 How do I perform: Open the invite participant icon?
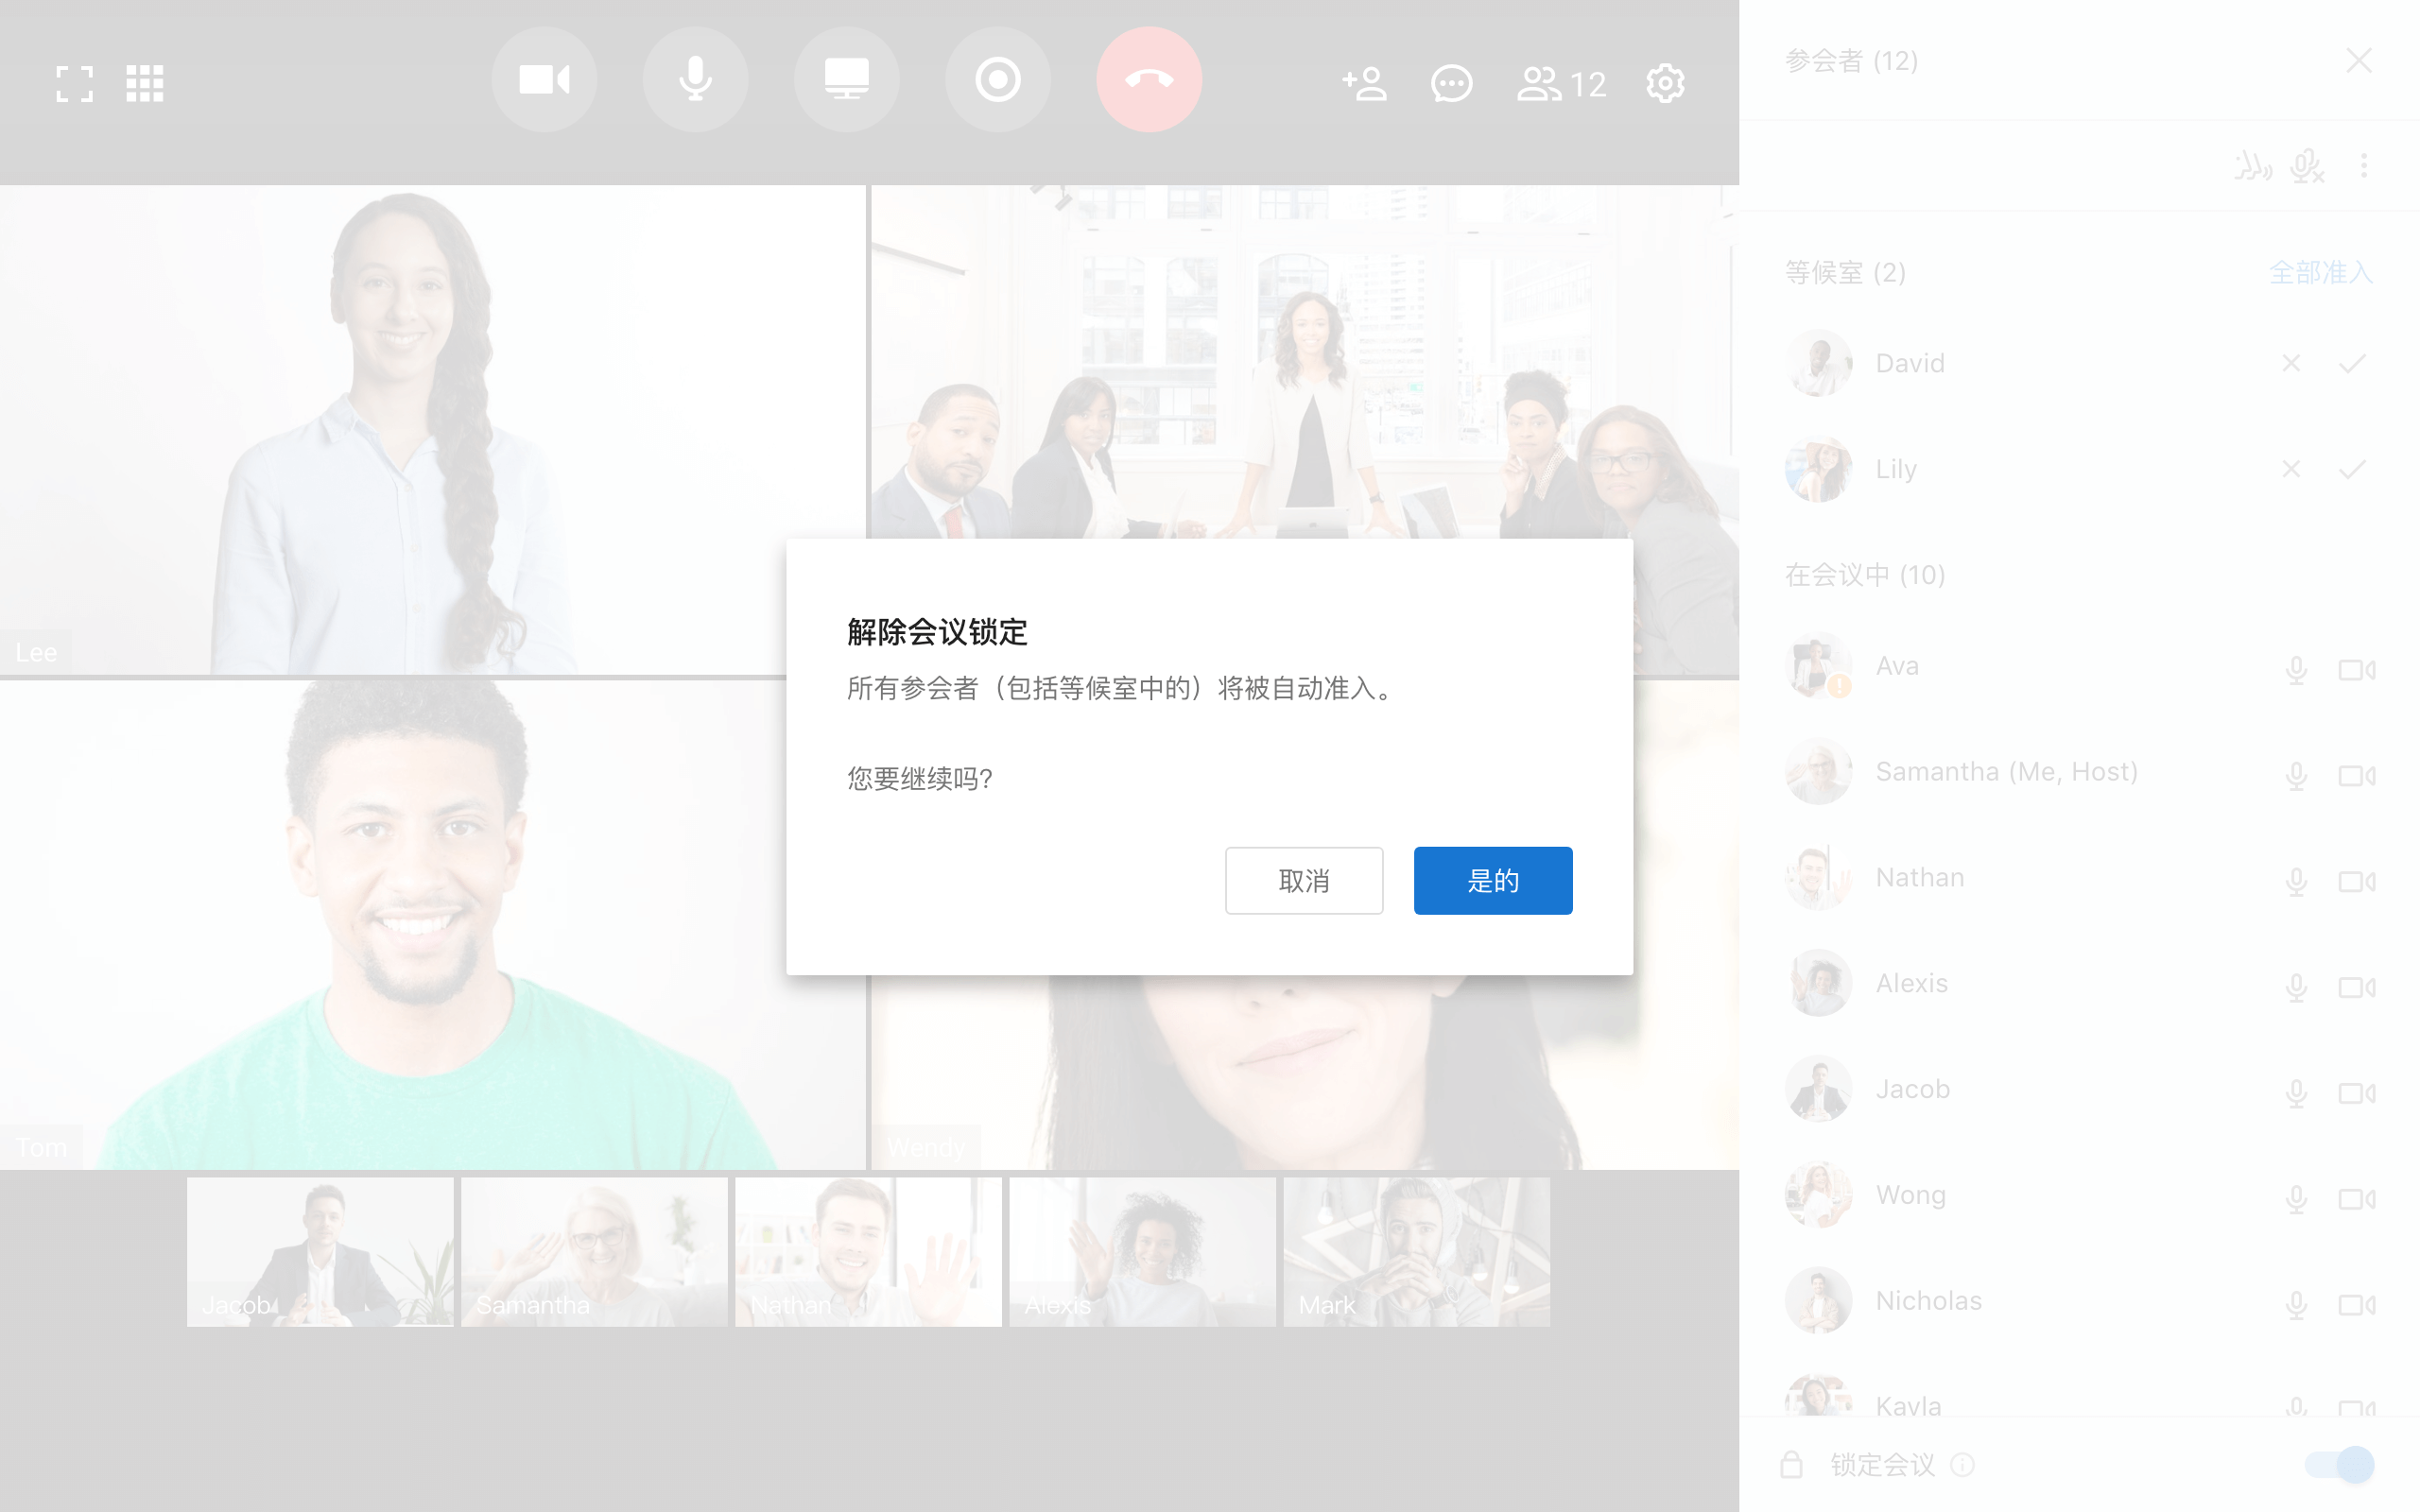[1364, 84]
